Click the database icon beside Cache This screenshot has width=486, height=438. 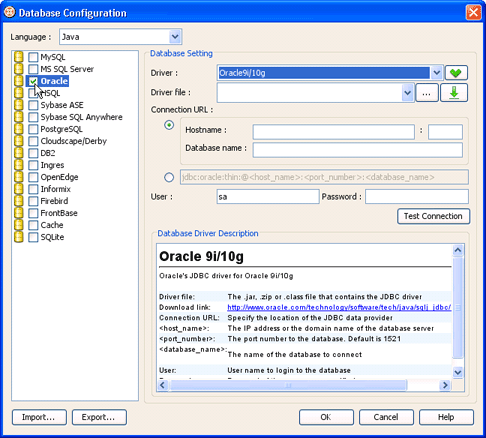pos(19,225)
